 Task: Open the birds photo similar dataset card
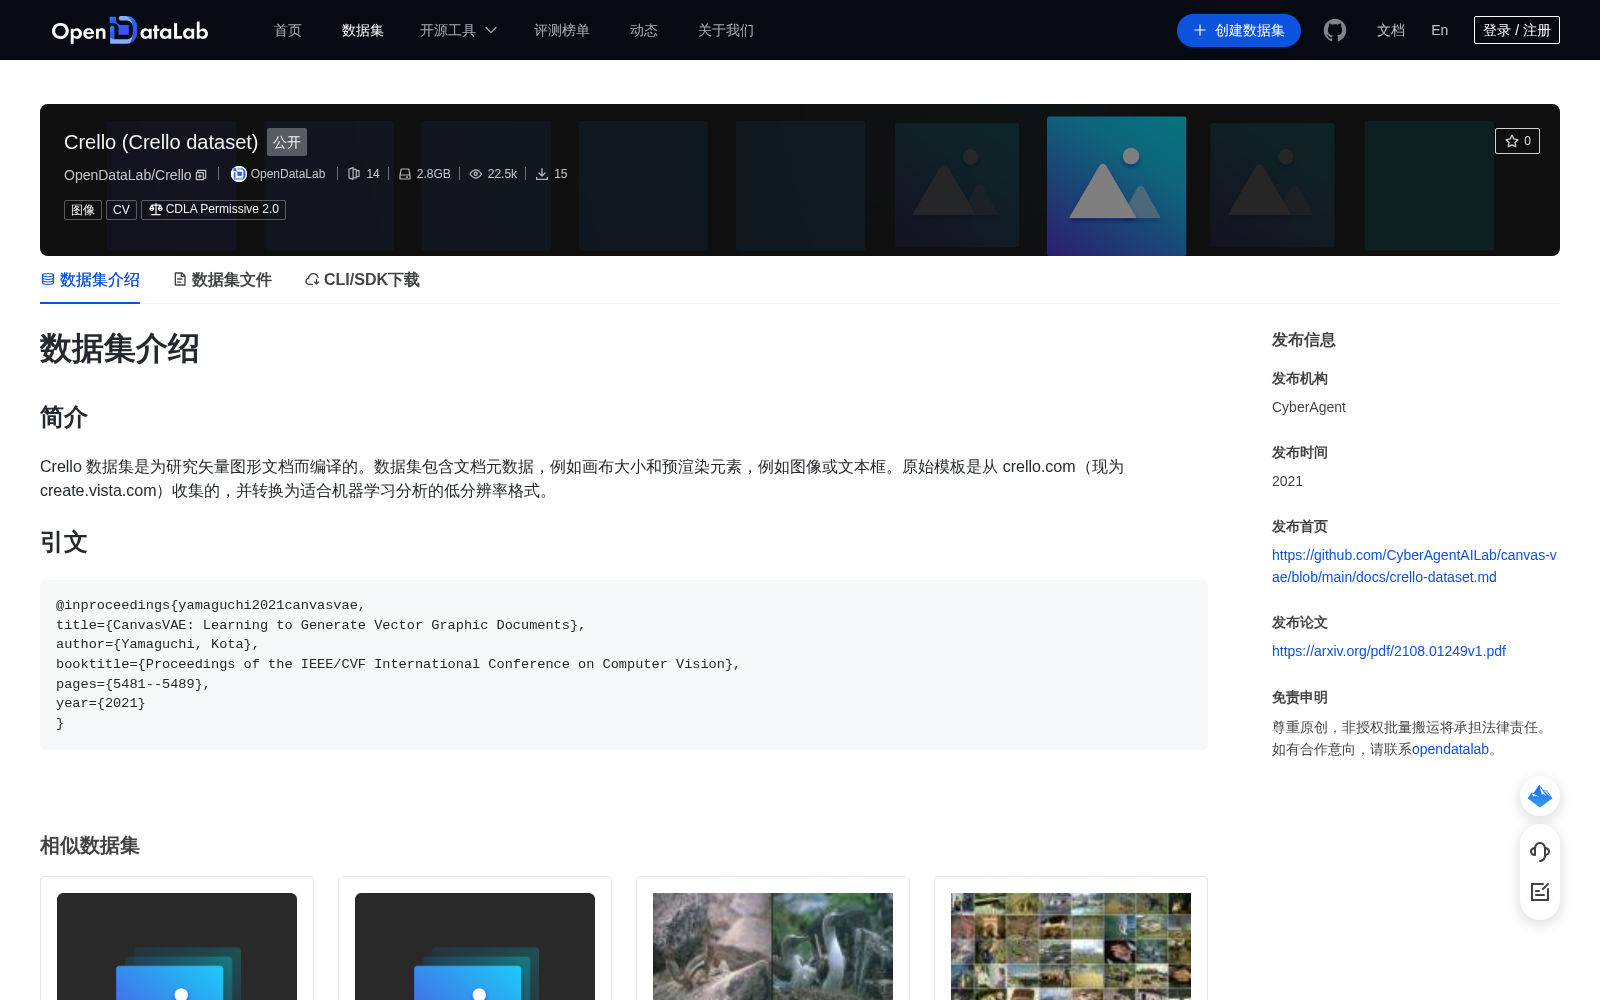pyautogui.click(x=773, y=938)
